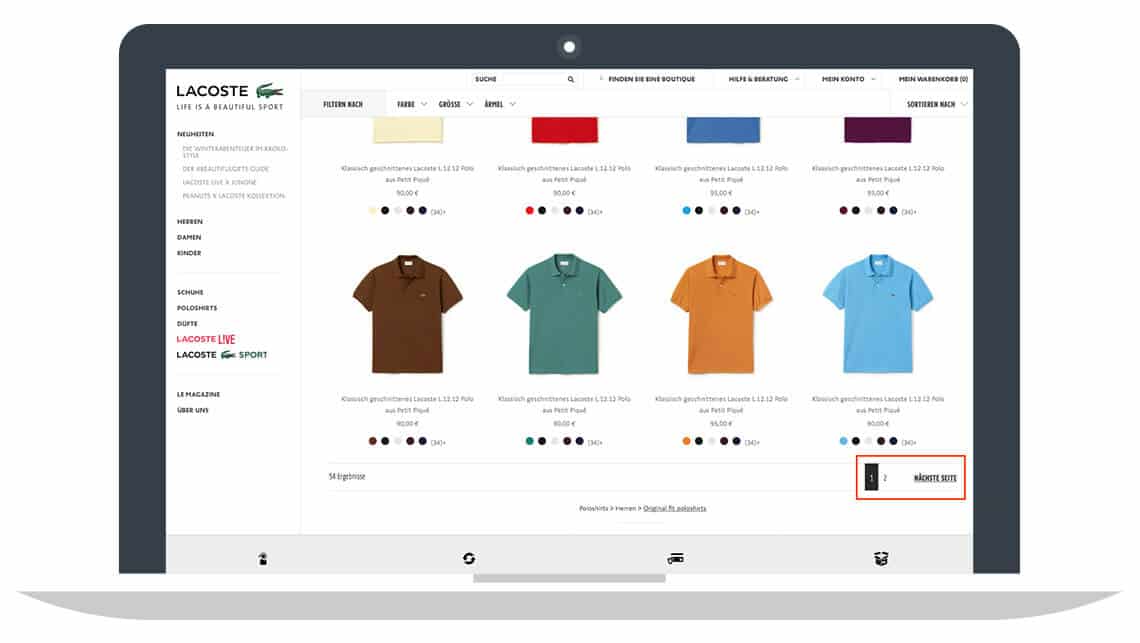This screenshot has height=643, width=1140.
Task: Select Herren in the sidebar
Action: (190, 221)
